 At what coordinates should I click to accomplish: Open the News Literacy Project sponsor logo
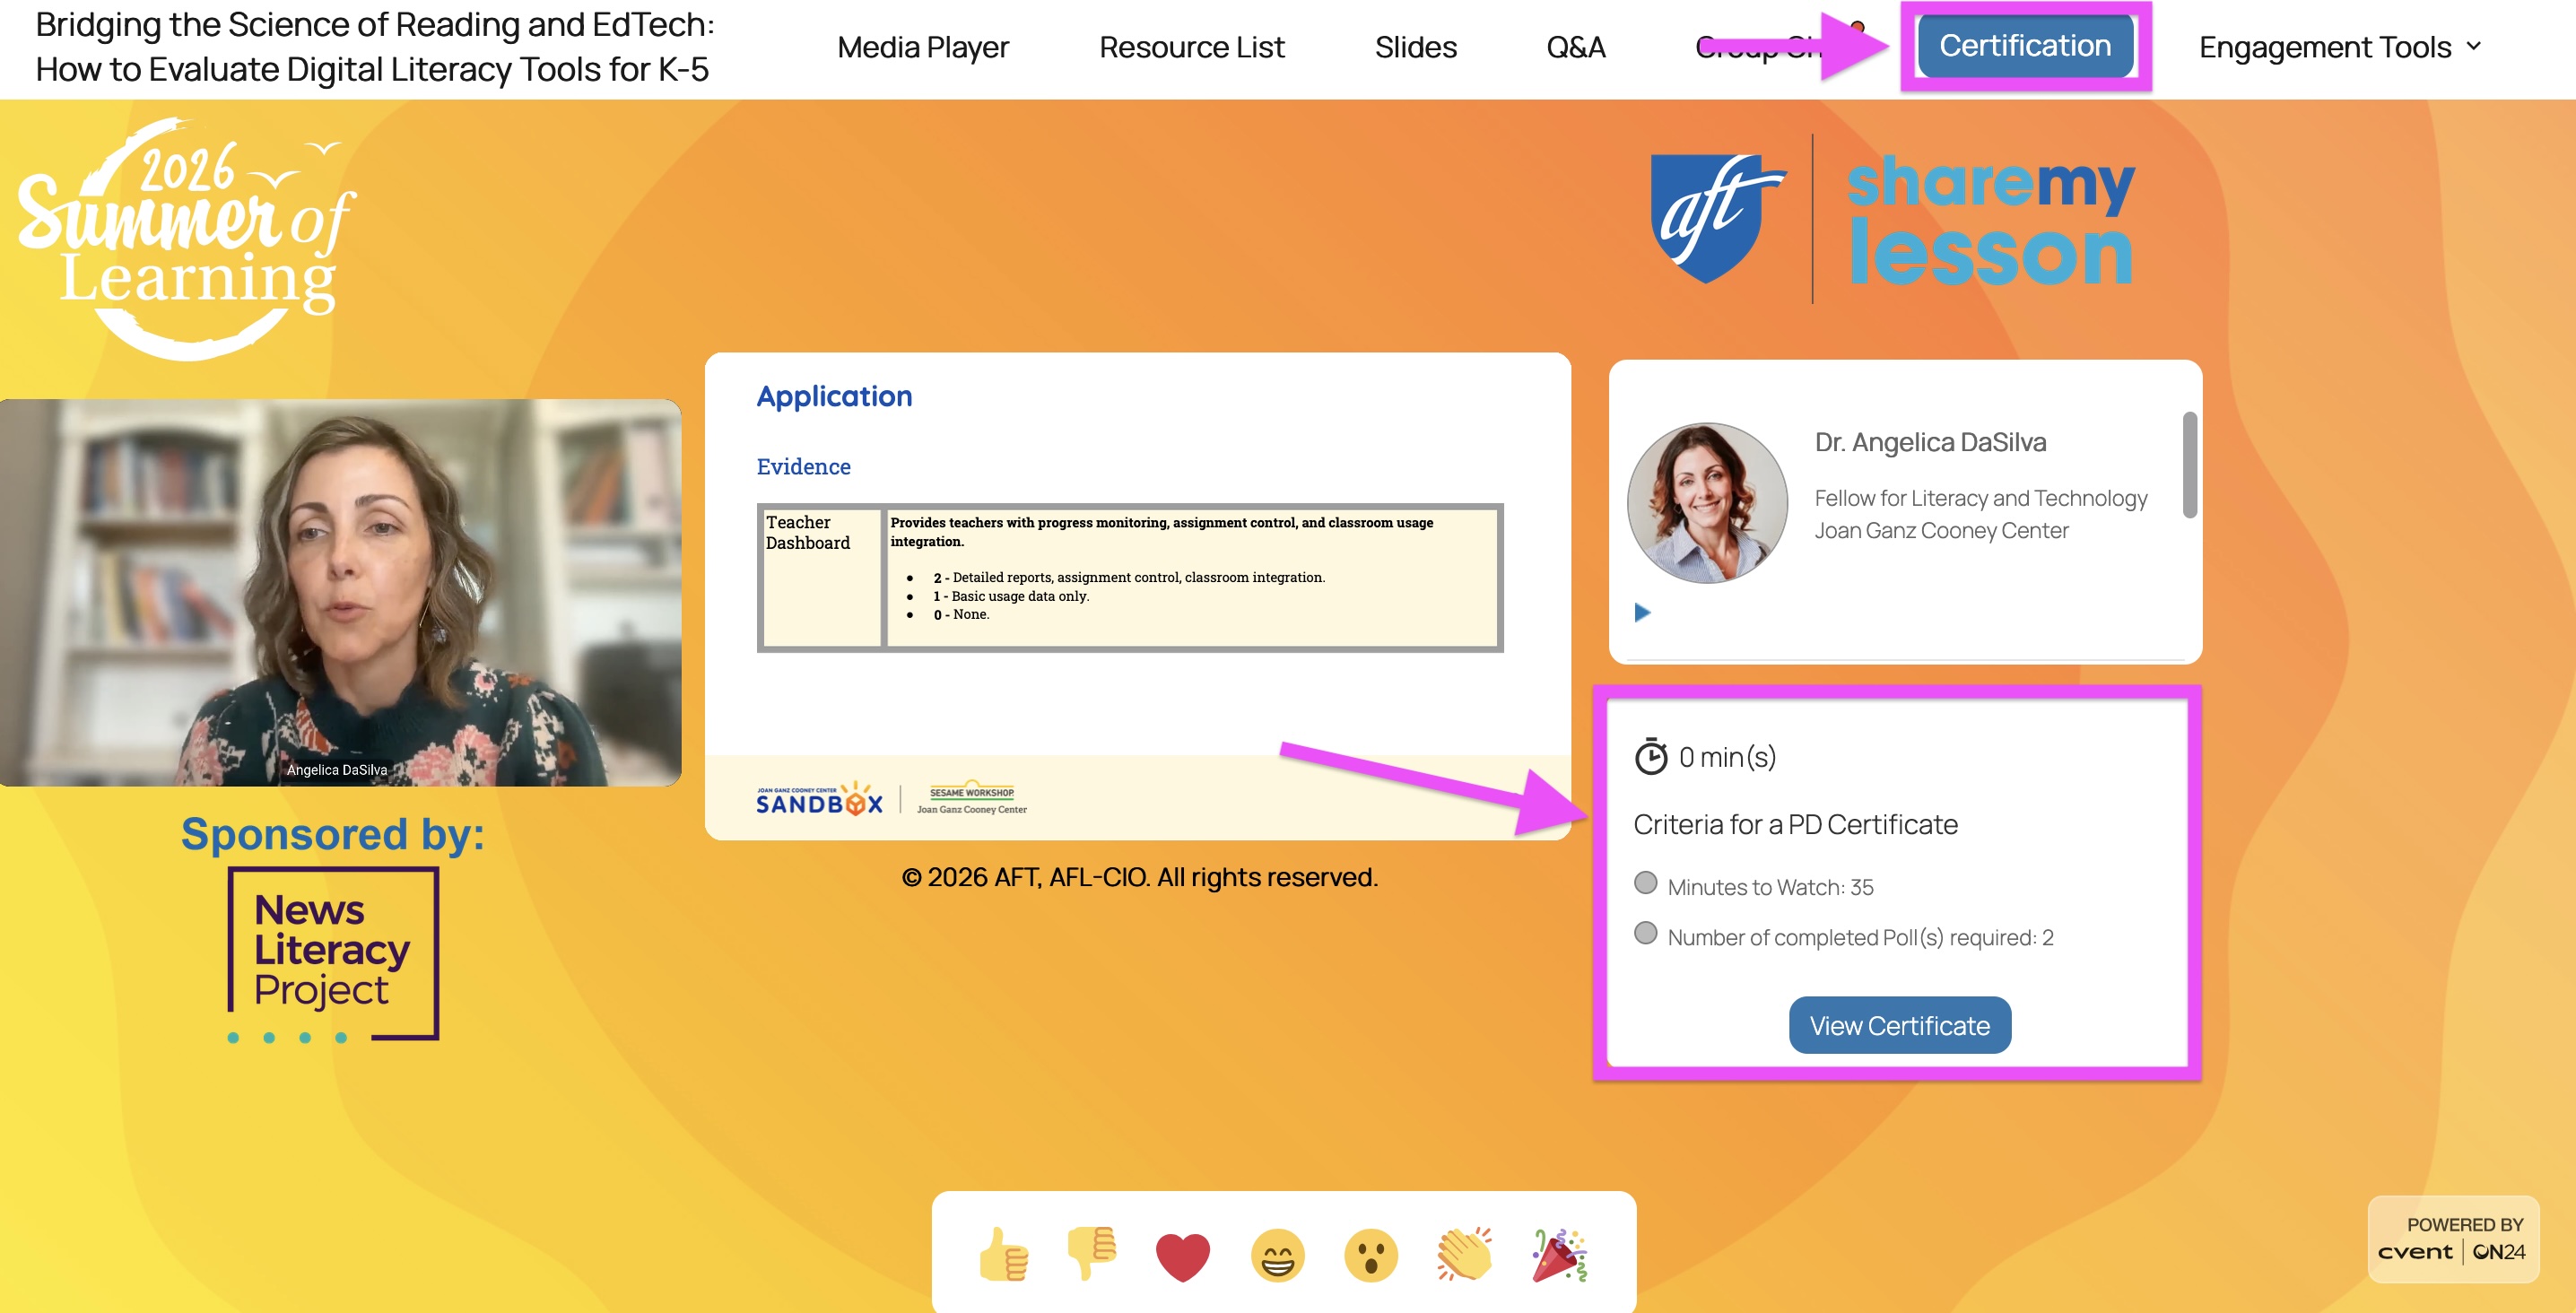tap(333, 954)
